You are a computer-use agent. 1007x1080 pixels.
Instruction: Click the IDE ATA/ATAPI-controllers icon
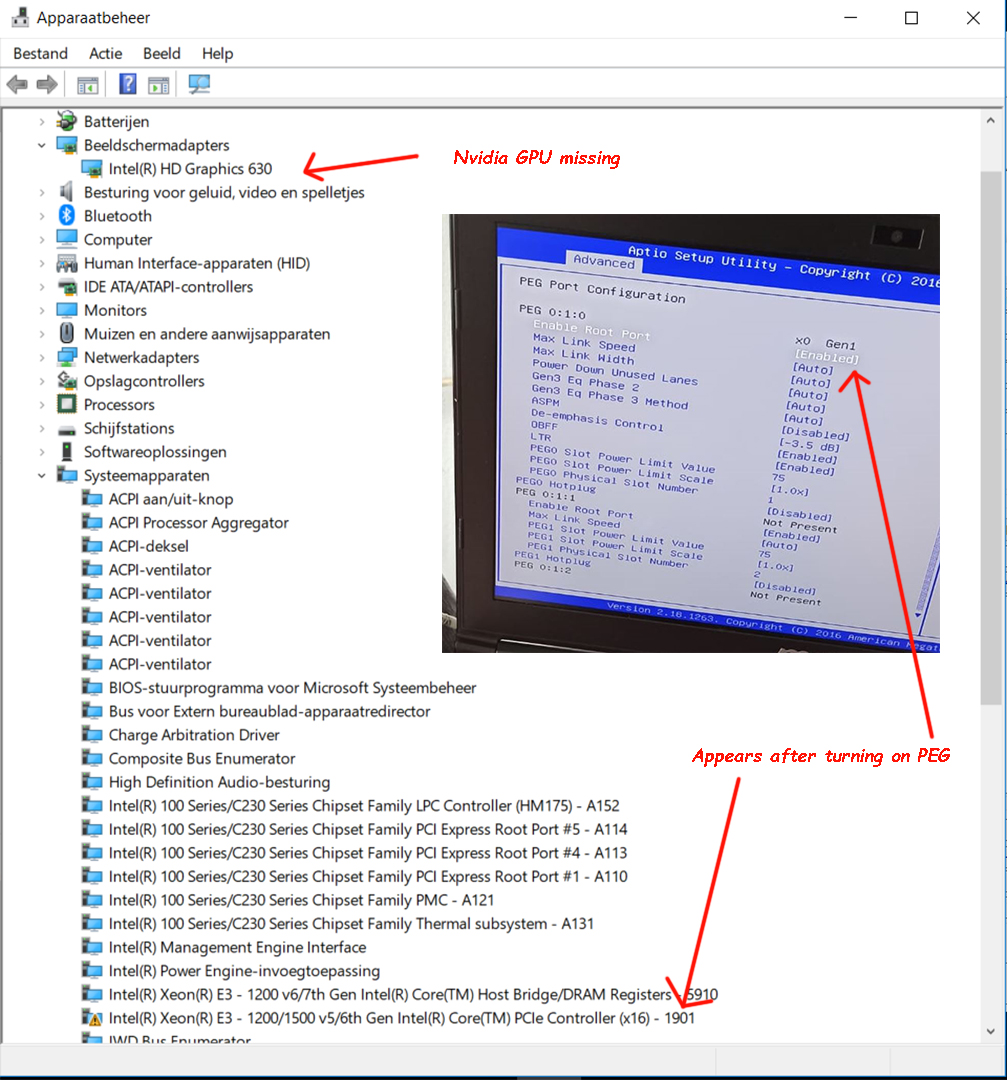(67, 287)
